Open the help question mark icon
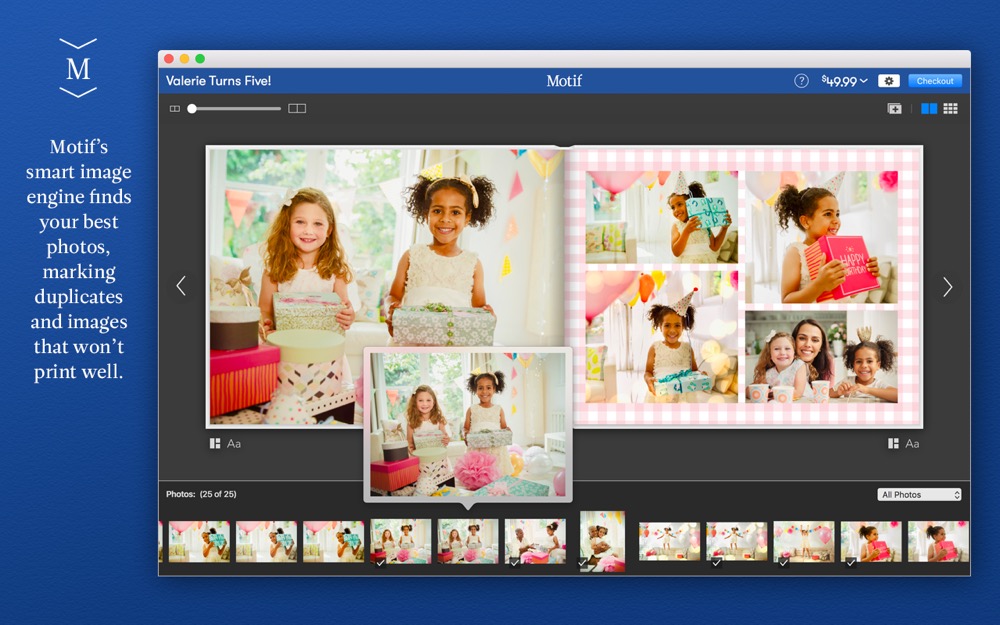1000x625 pixels. [x=801, y=81]
